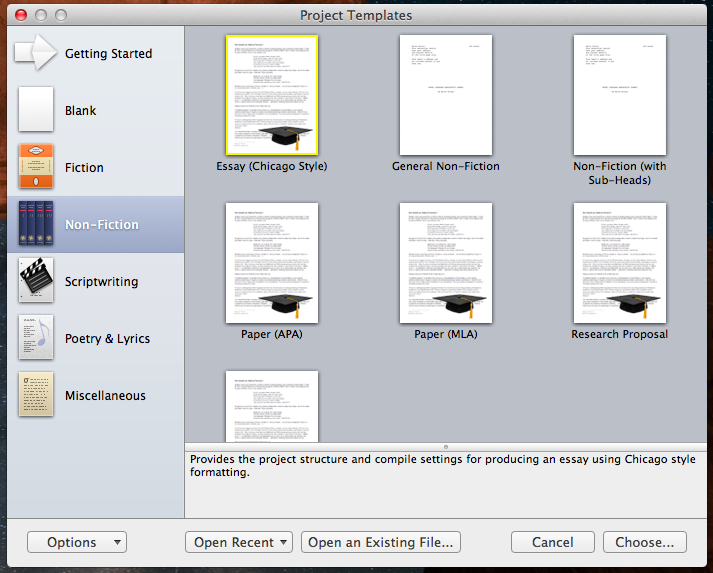The image size is (713, 573).
Task: Click Open an Existing File button
Action: (381, 542)
